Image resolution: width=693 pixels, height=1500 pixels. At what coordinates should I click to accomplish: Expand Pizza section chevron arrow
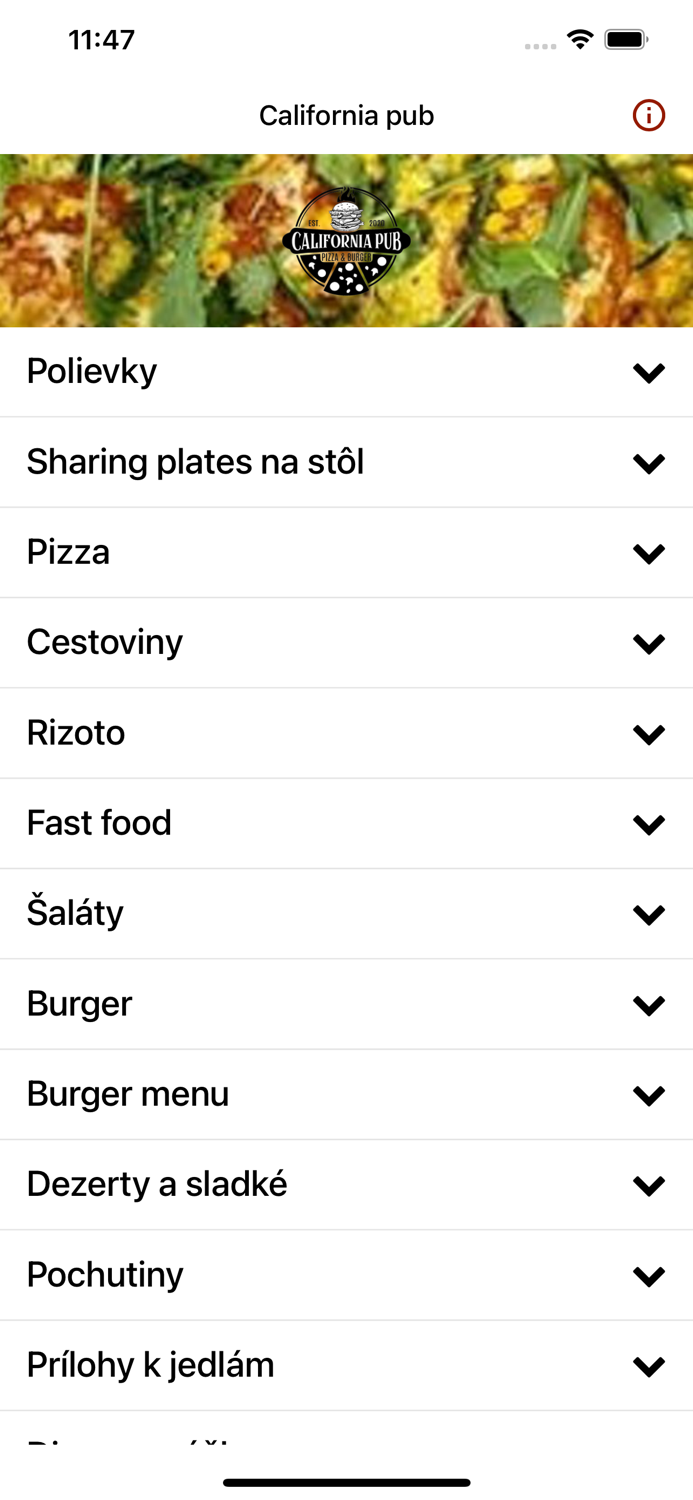[x=649, y=553]
